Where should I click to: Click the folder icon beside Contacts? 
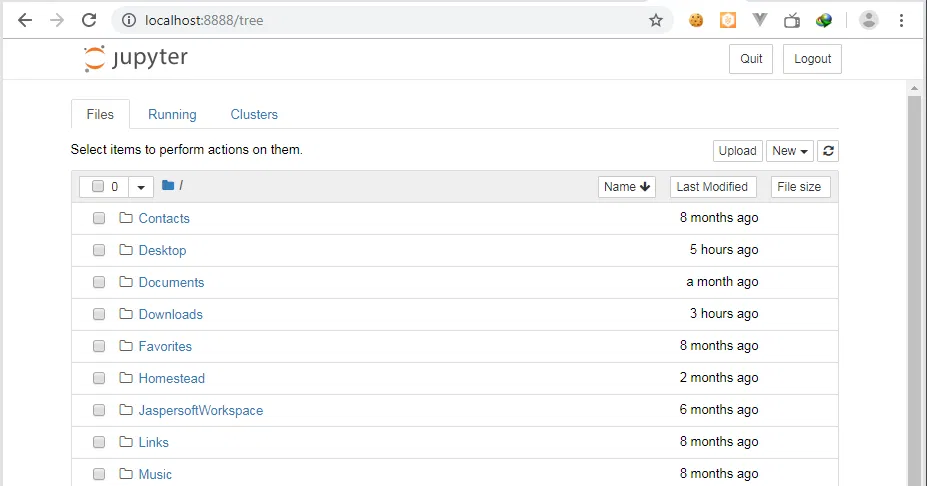pos(125,218)
